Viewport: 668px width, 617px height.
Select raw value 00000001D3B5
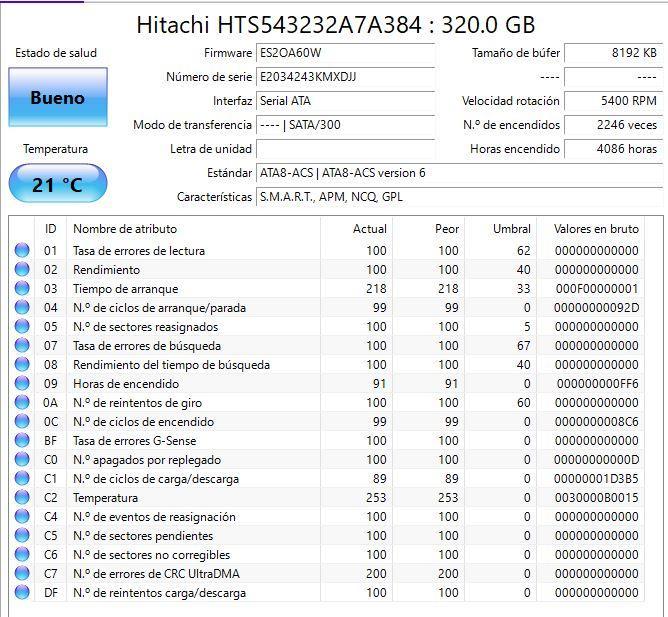[x=596, y=479]
